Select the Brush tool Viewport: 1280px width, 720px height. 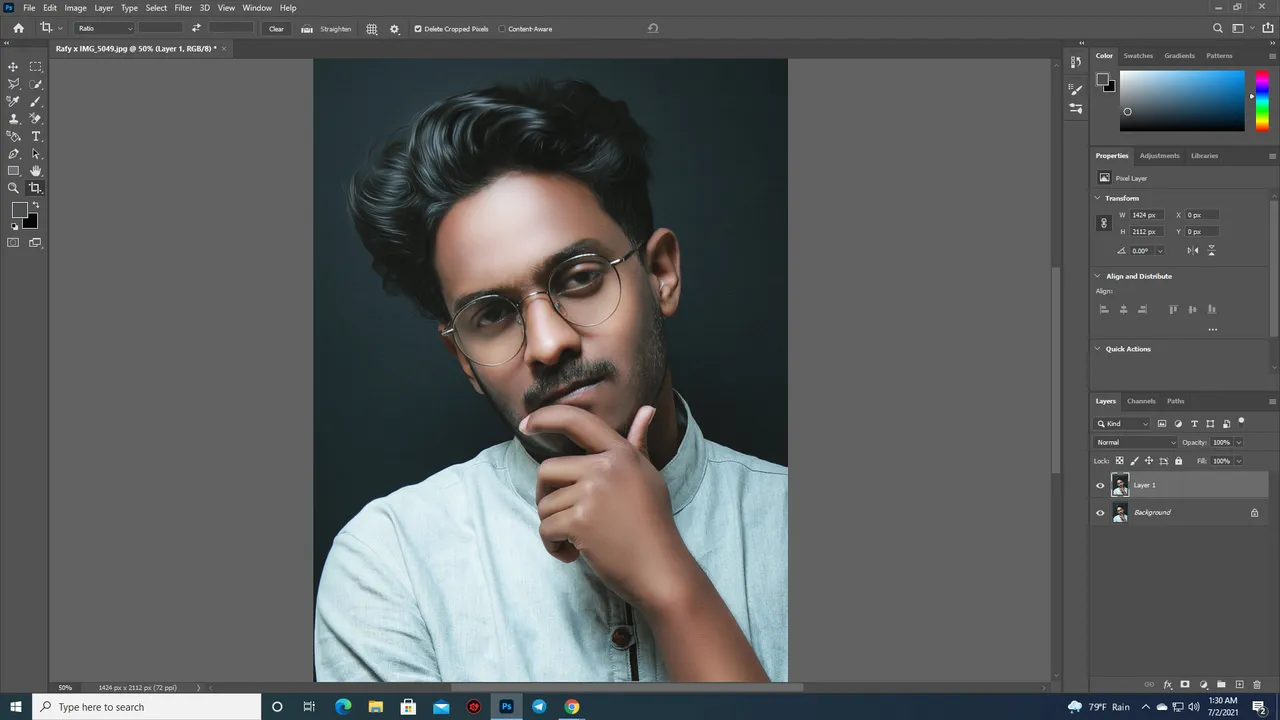click(x=36, y=101)
